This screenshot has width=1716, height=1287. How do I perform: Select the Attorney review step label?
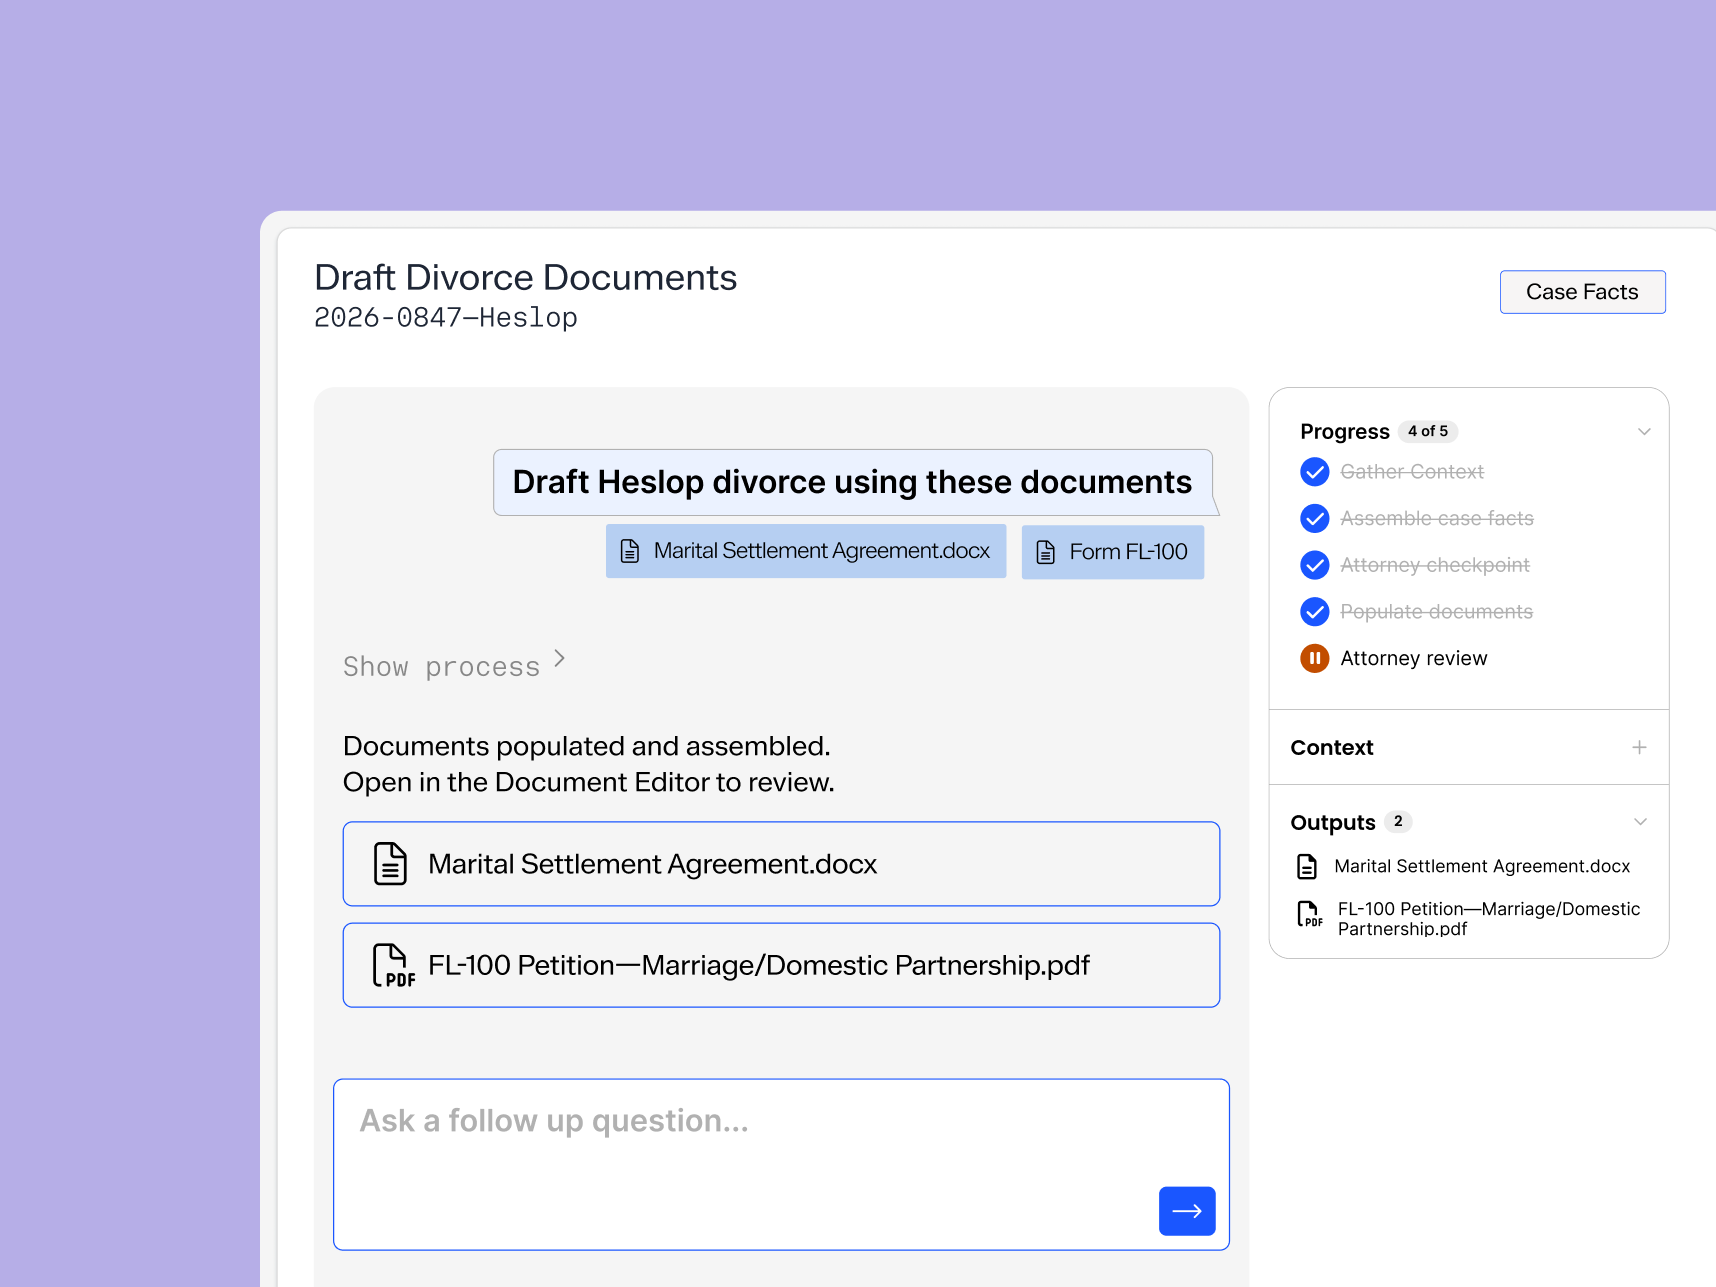[1414, 658]
